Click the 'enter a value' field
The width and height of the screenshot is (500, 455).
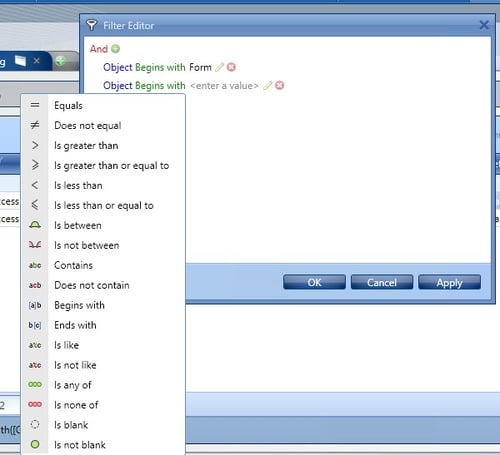coord(224,86)
